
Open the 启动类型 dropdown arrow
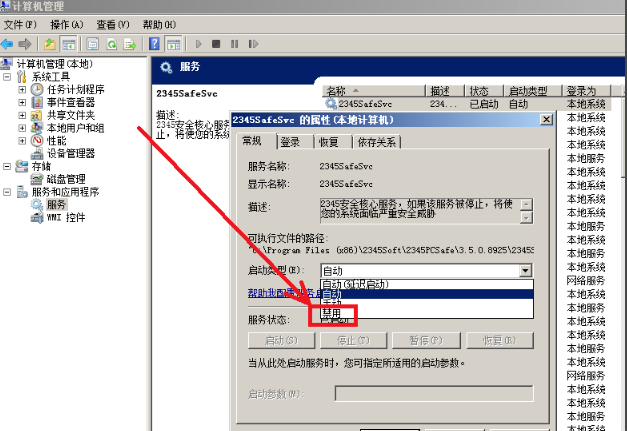point(525,270)
